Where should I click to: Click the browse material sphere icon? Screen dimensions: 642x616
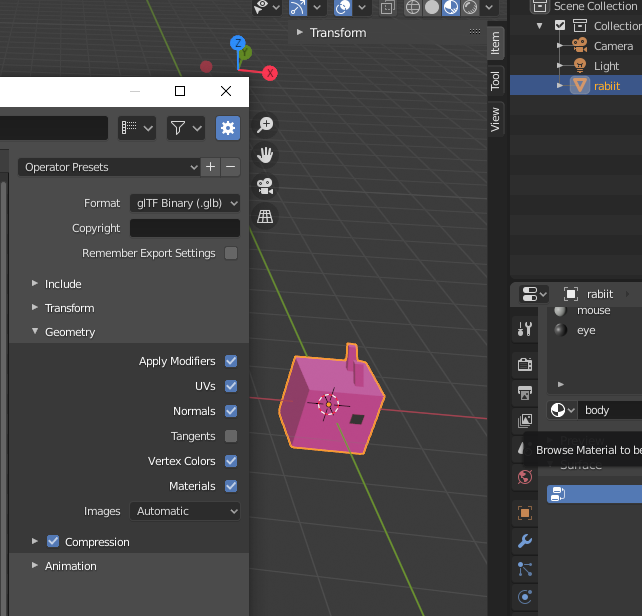[562, 410]
